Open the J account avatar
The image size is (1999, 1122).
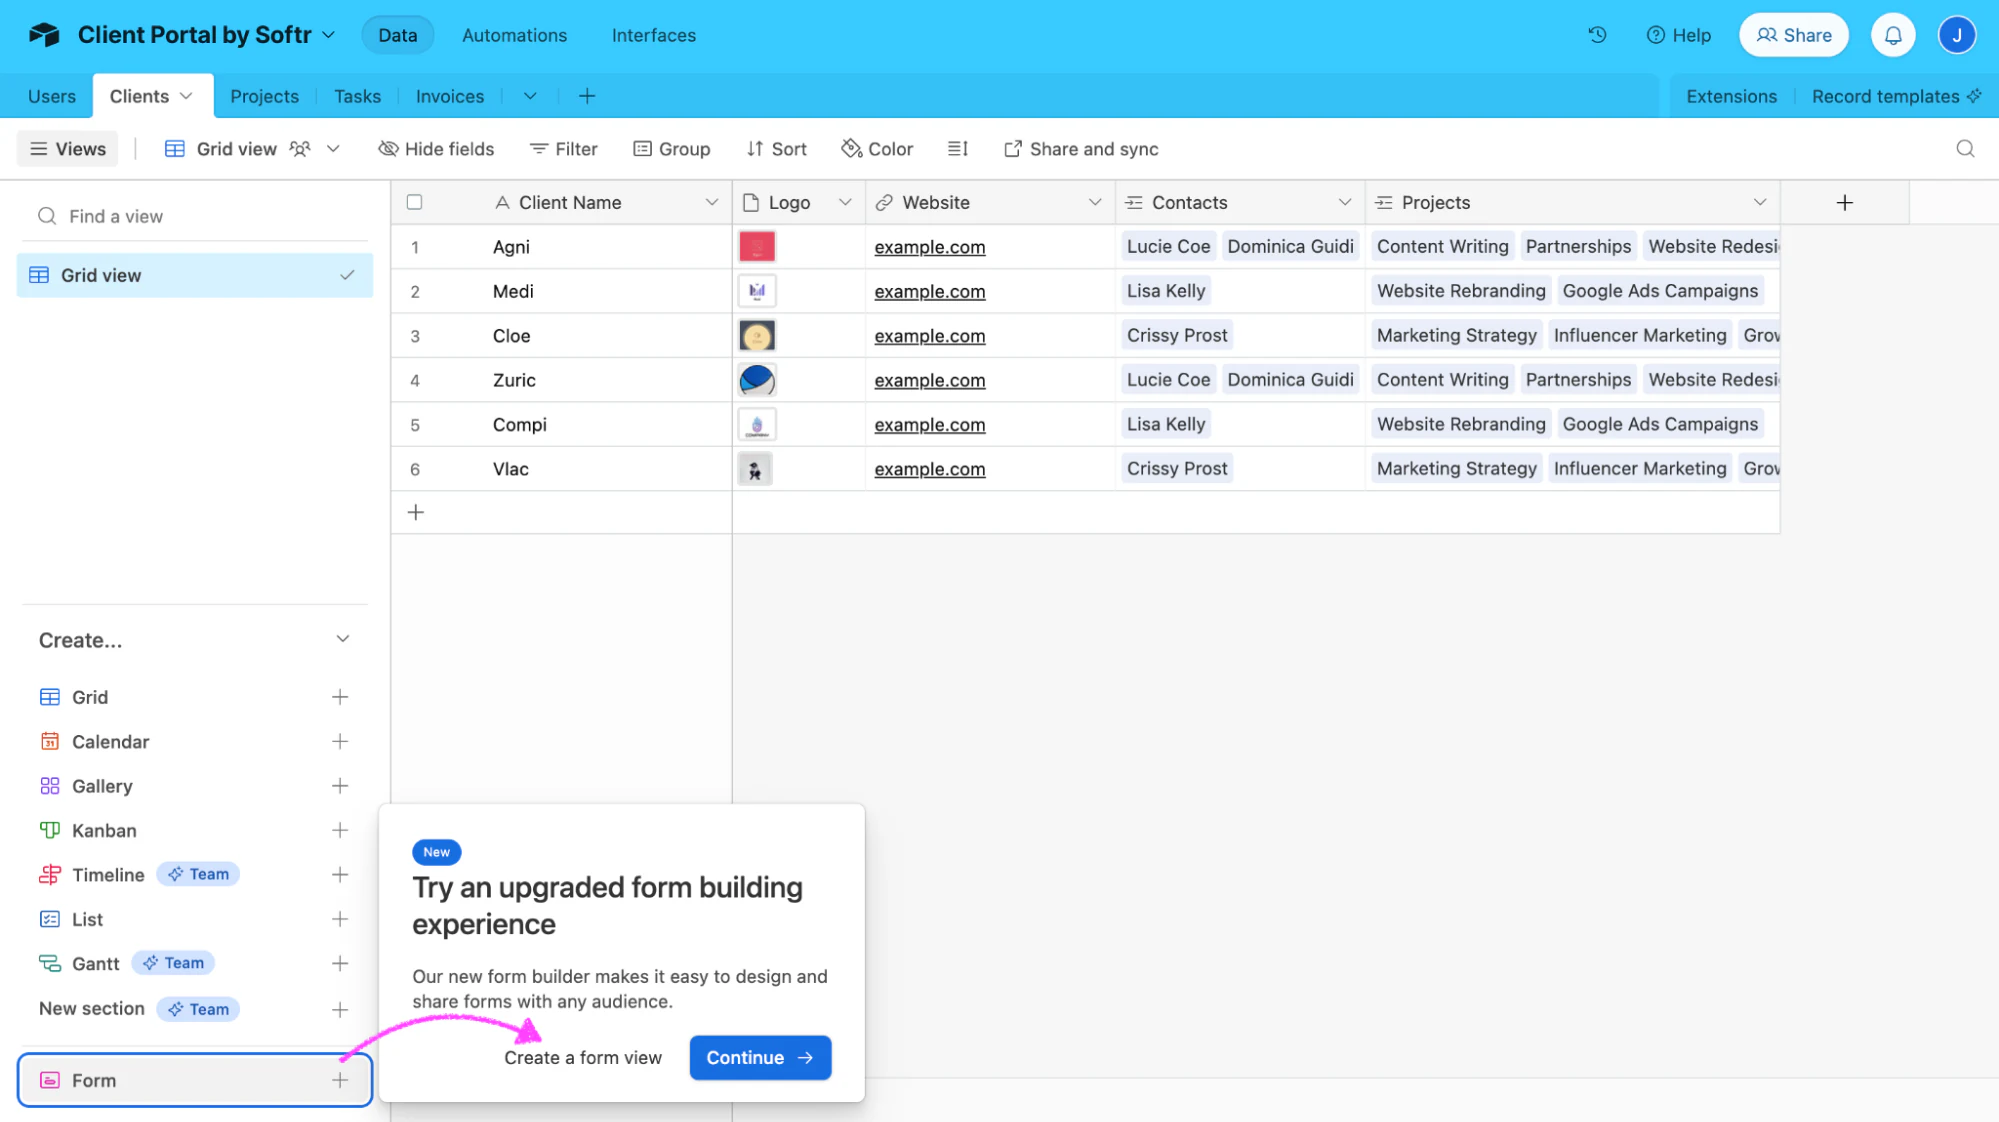point(1957,35)
